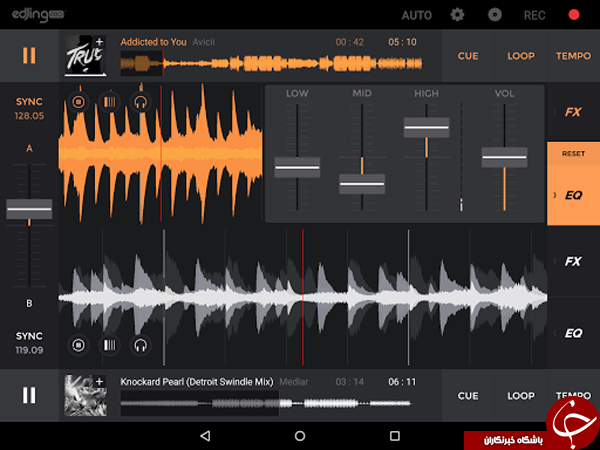Tap the deck B white zoomed waveform
Image resolution: width=600 pixels, height=450 pixels.
[x=303, y=298]
